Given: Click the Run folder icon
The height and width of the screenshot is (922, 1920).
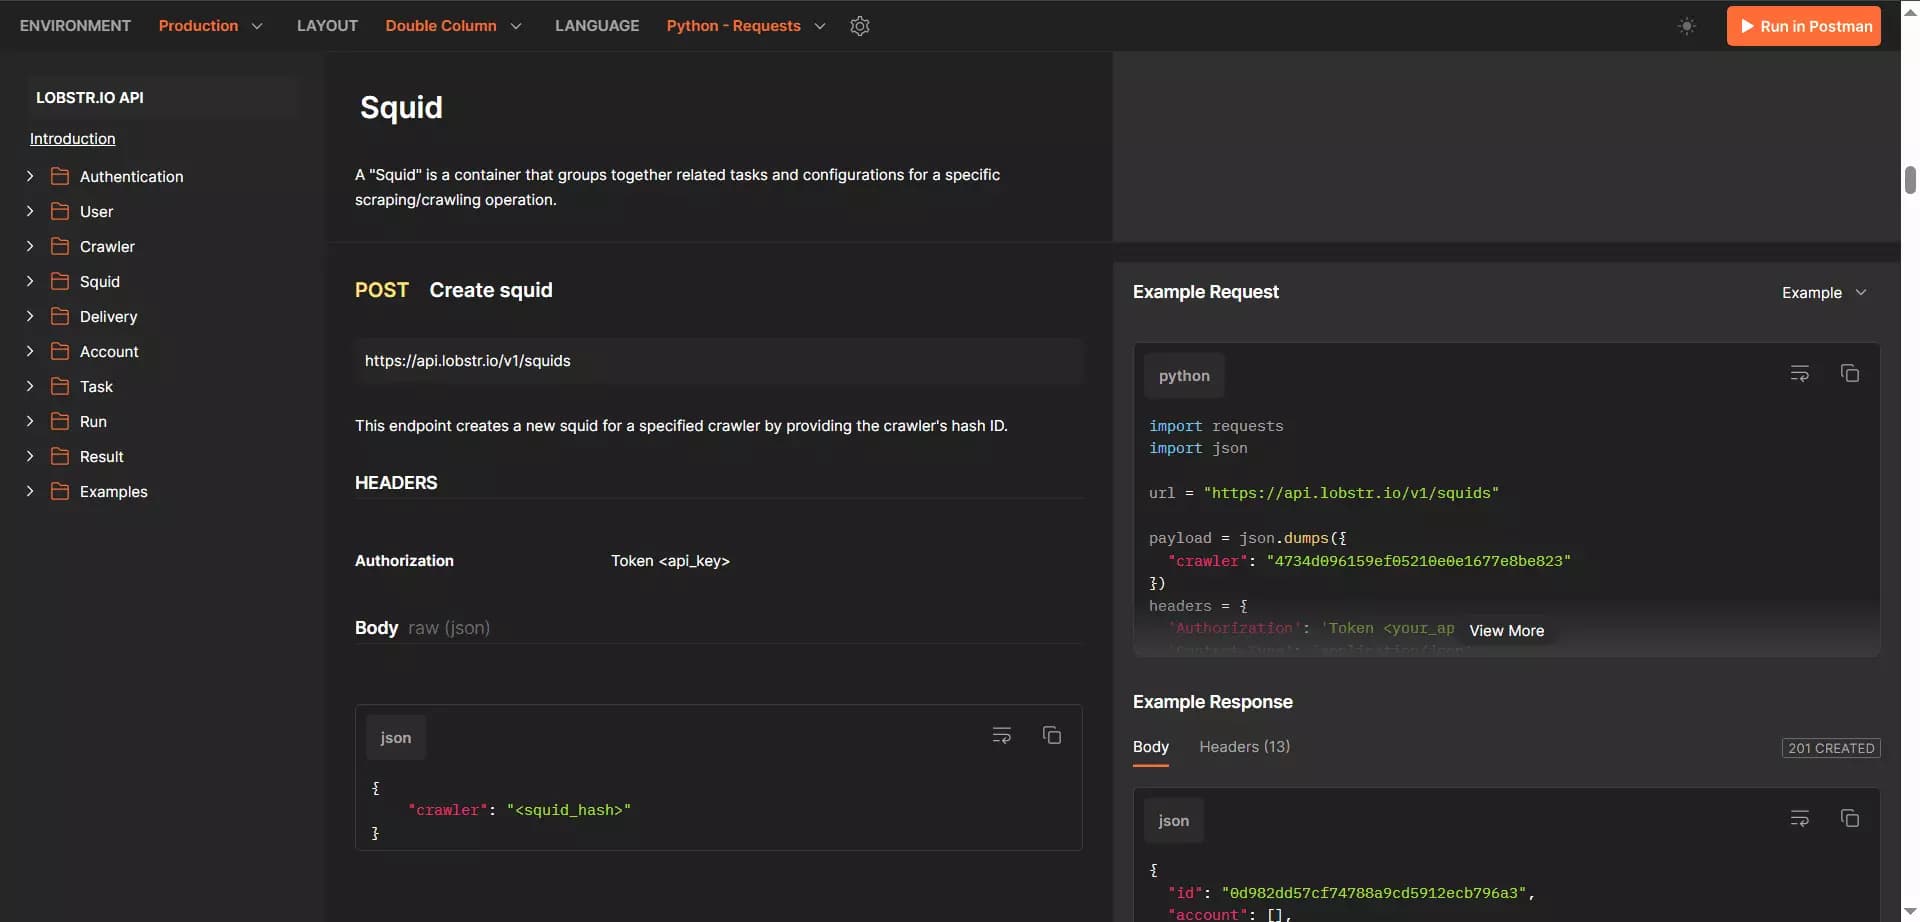Looking at the screenshot, I should pos(60,421).
